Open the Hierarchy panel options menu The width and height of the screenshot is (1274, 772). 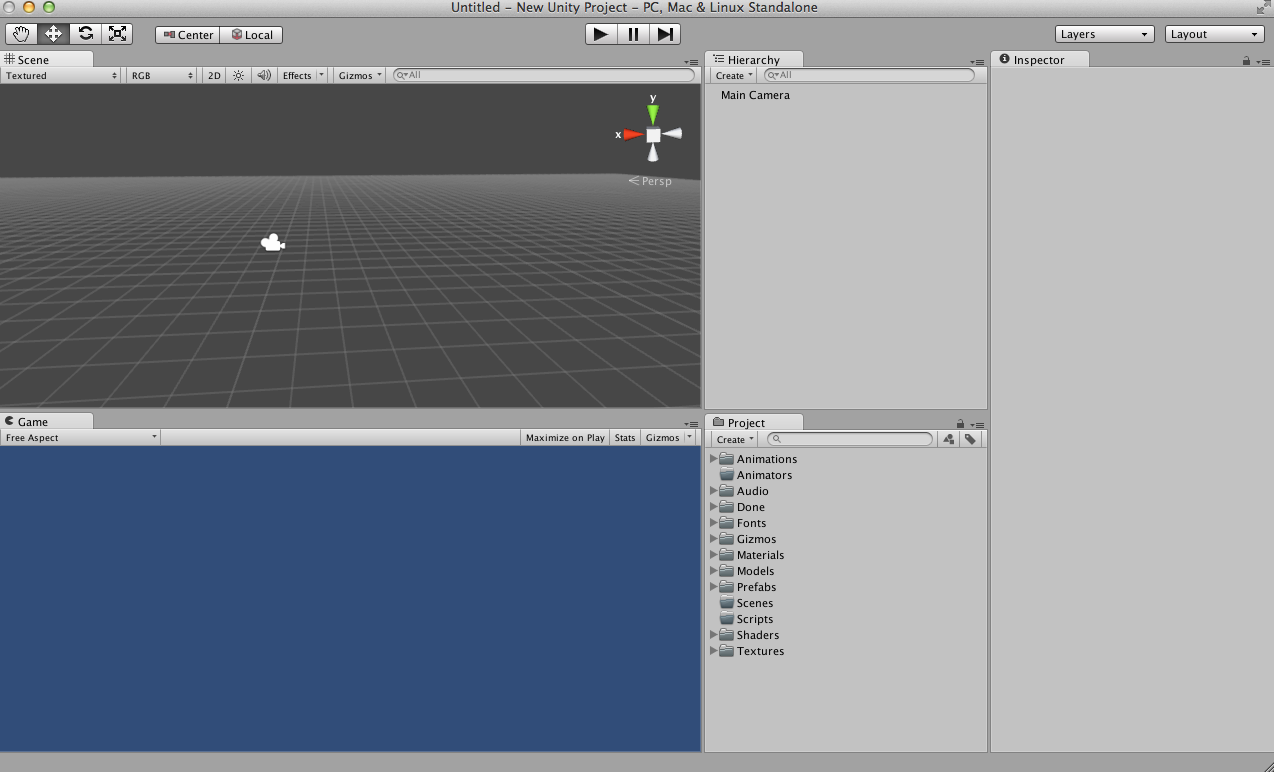[978, 62]
